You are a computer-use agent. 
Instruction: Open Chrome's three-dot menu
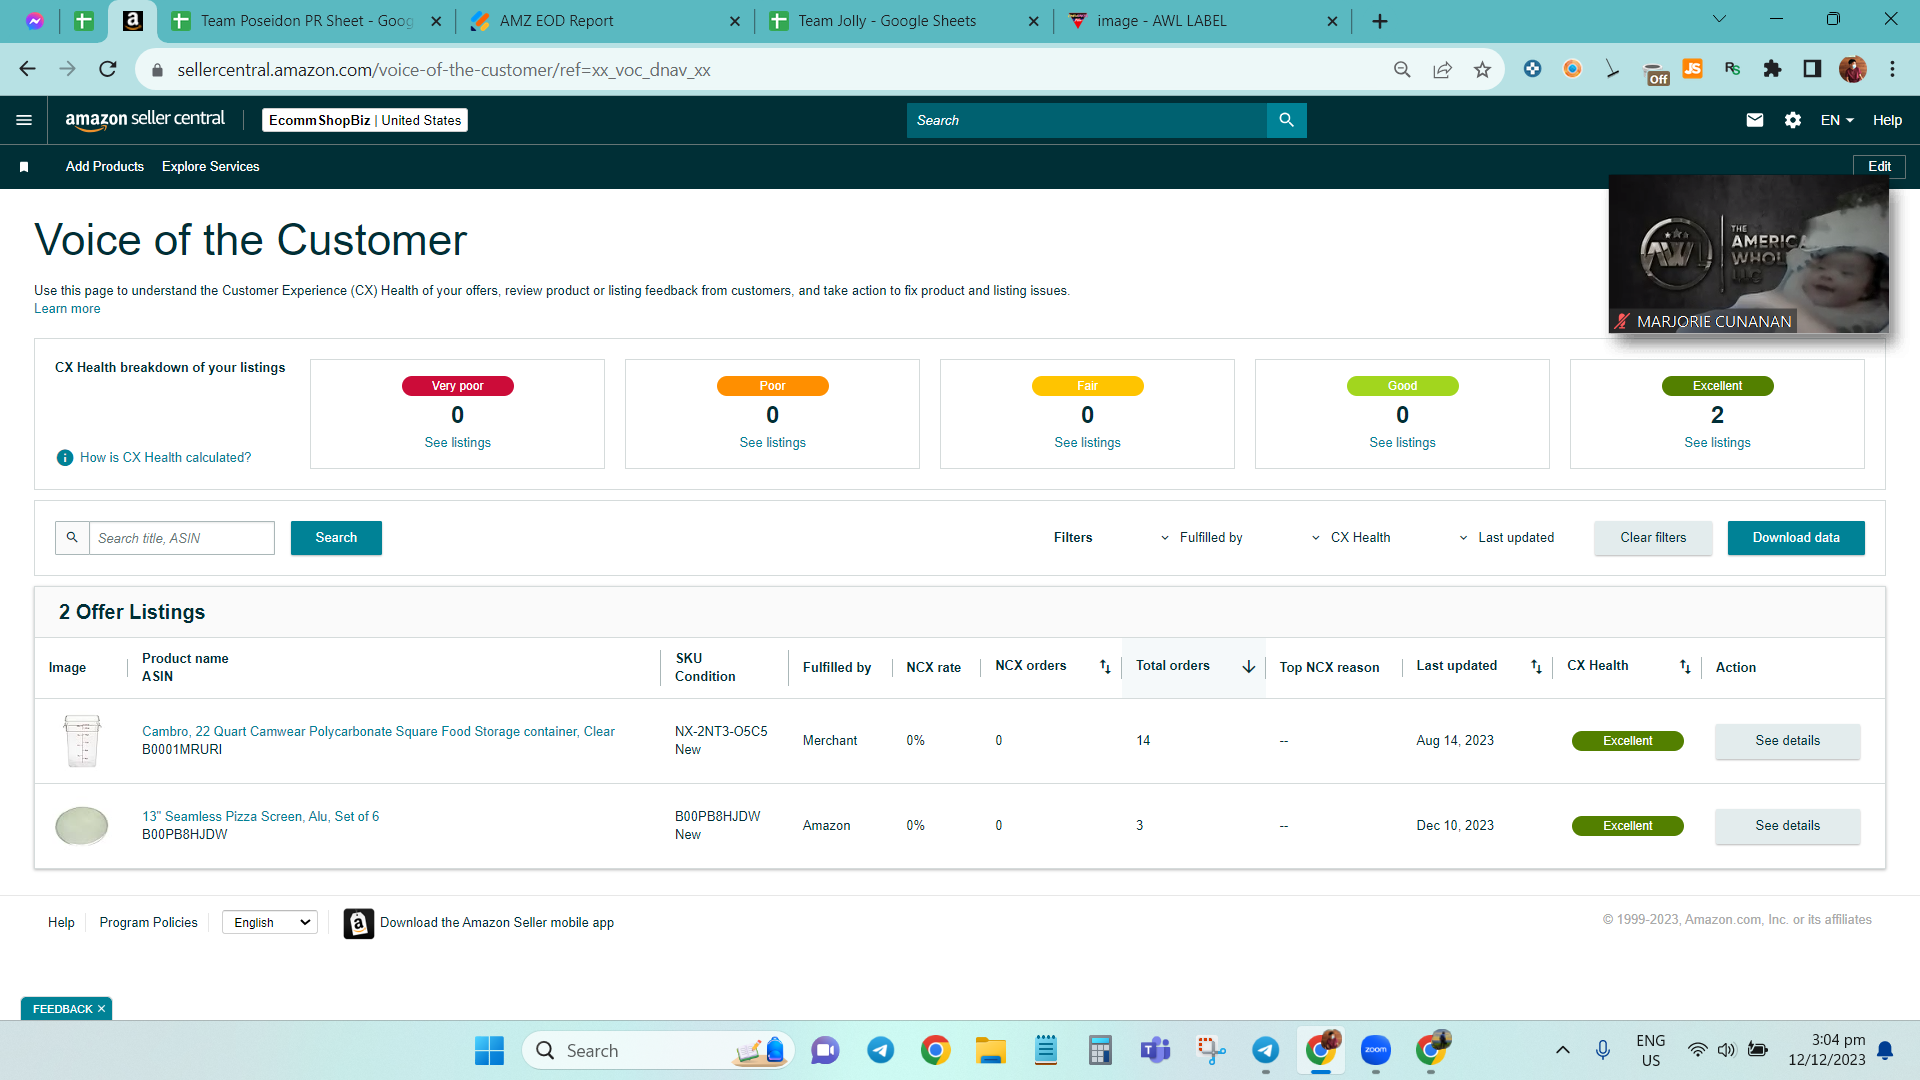pyautogui.click(x=1892, y=69)
